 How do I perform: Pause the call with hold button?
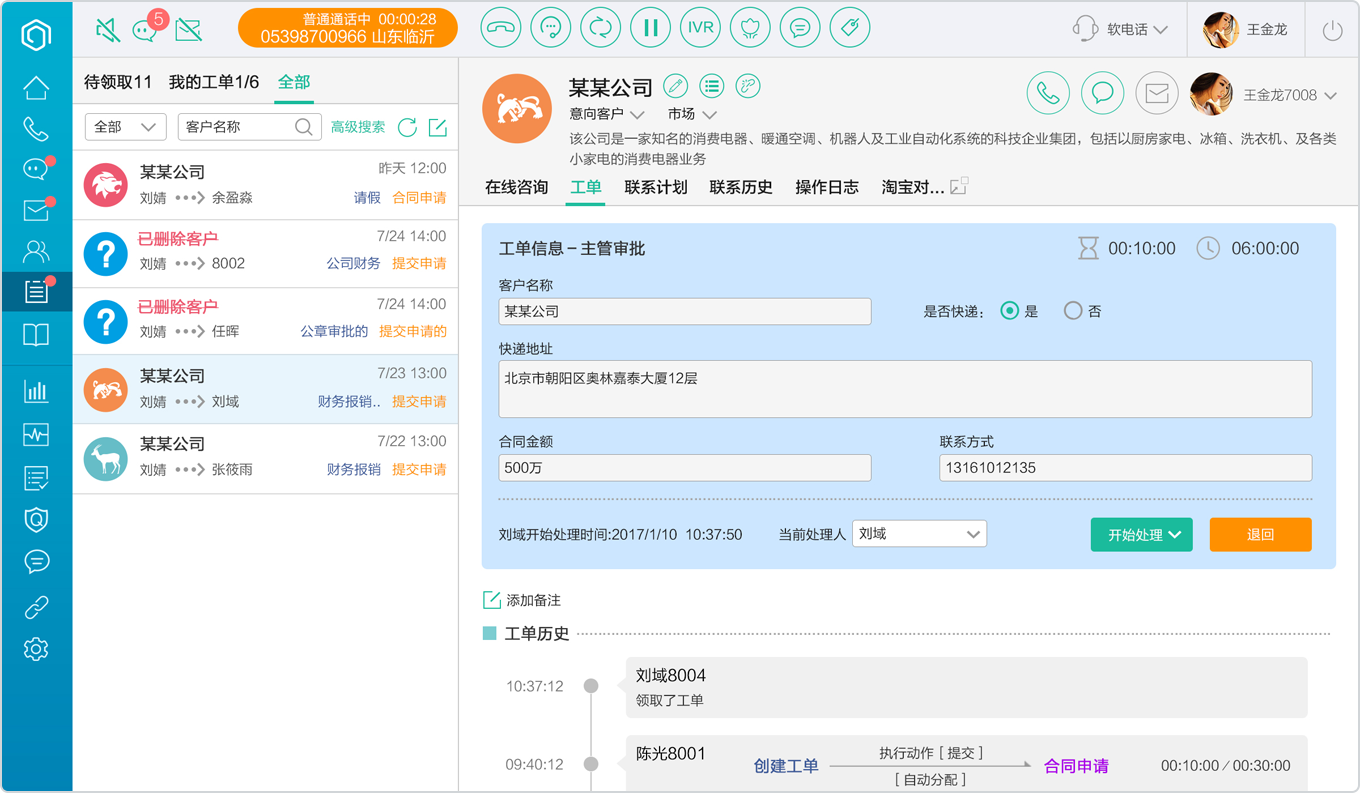click(x=651, y=28)
